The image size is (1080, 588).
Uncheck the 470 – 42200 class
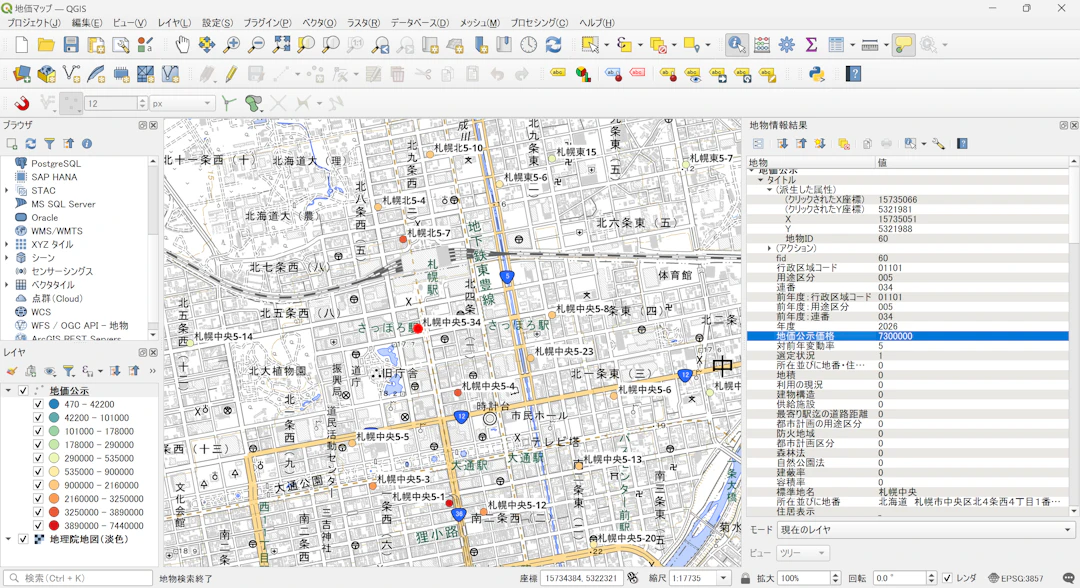(x=38, y=404)
